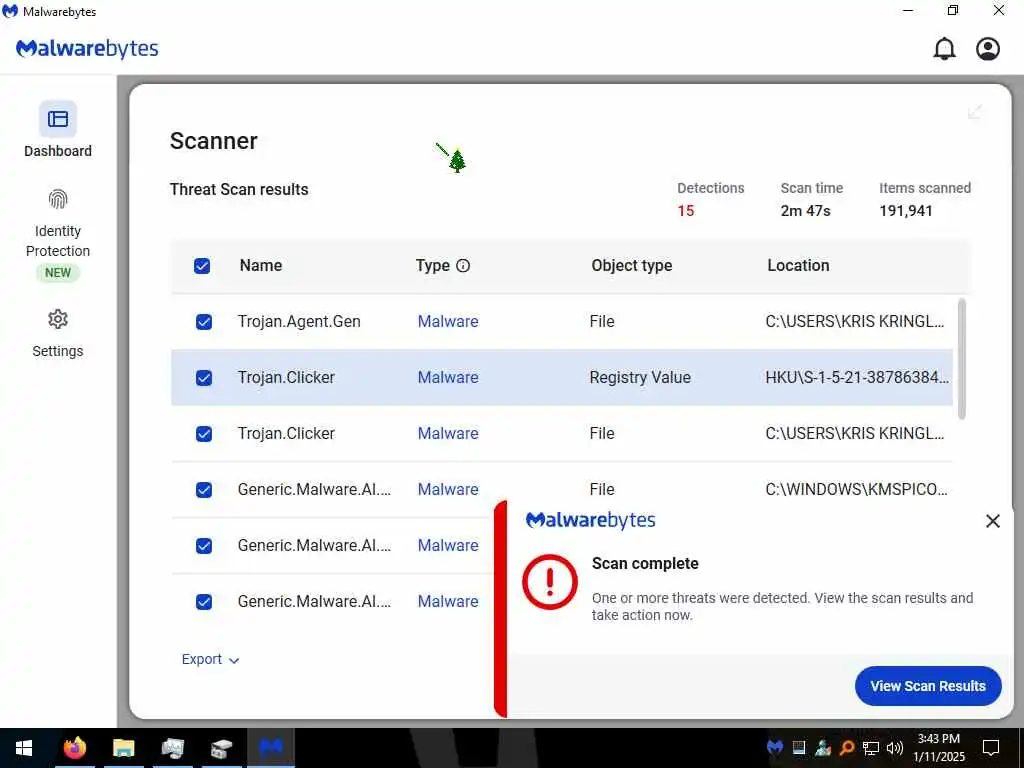1024x768 pixels.
Task: Sort by Object type column header
Action: [x=632, y=266]
